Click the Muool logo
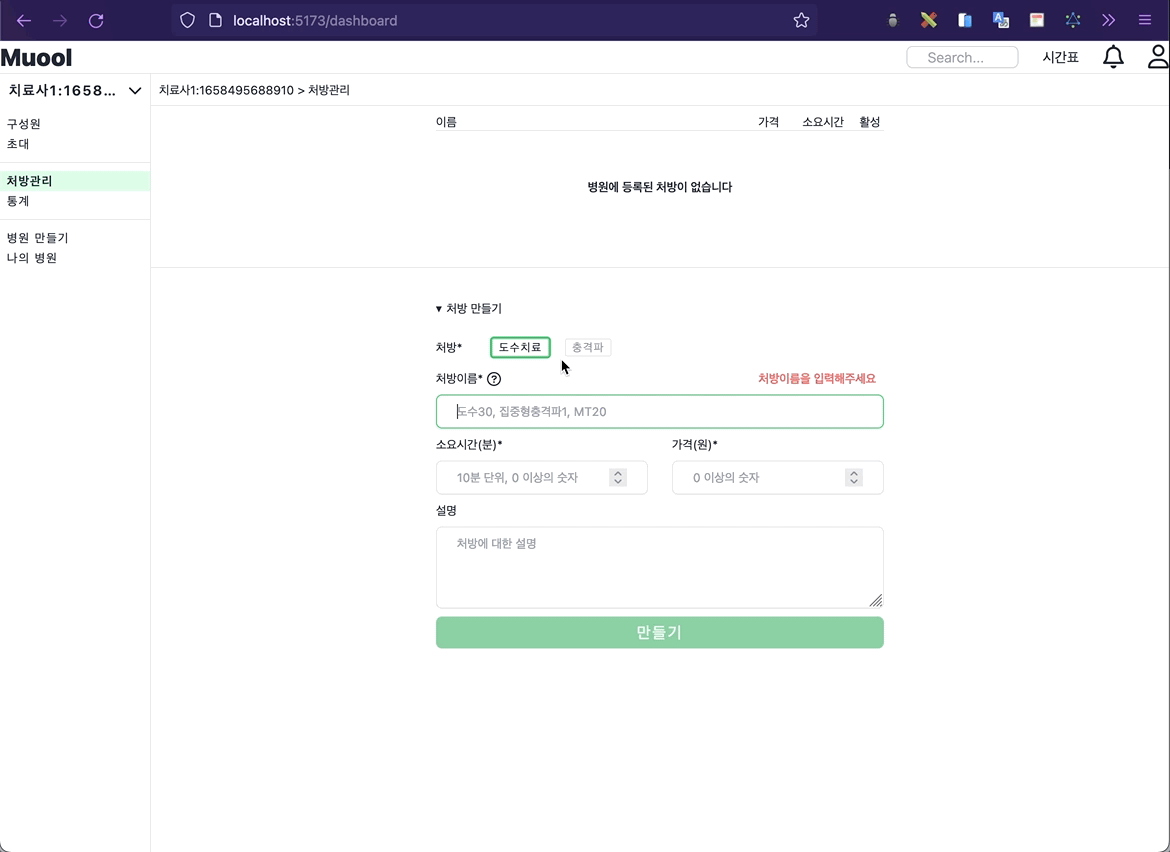 pos(36,57)
